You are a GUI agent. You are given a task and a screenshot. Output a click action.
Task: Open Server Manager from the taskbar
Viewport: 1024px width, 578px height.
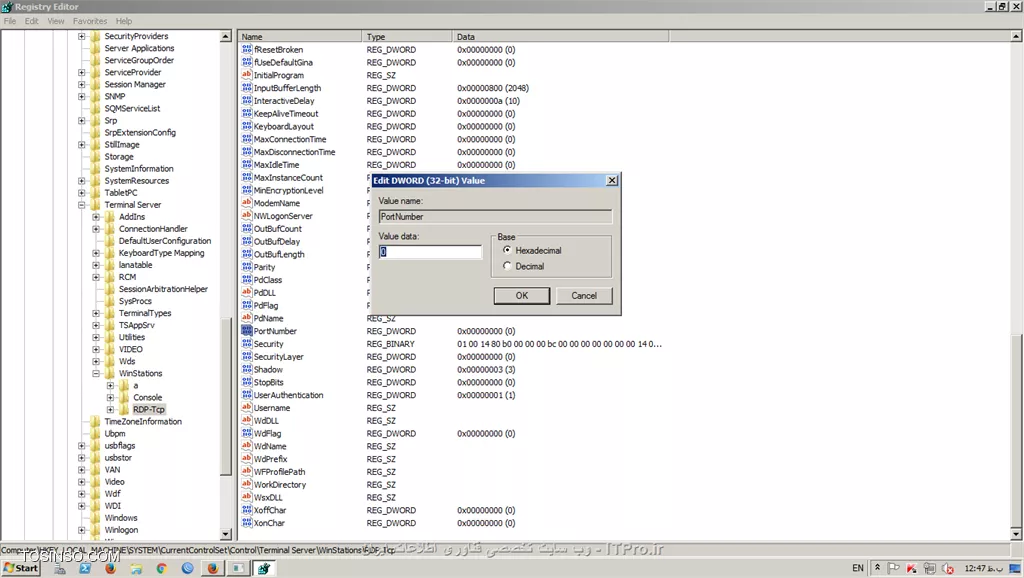pos(60,568)
